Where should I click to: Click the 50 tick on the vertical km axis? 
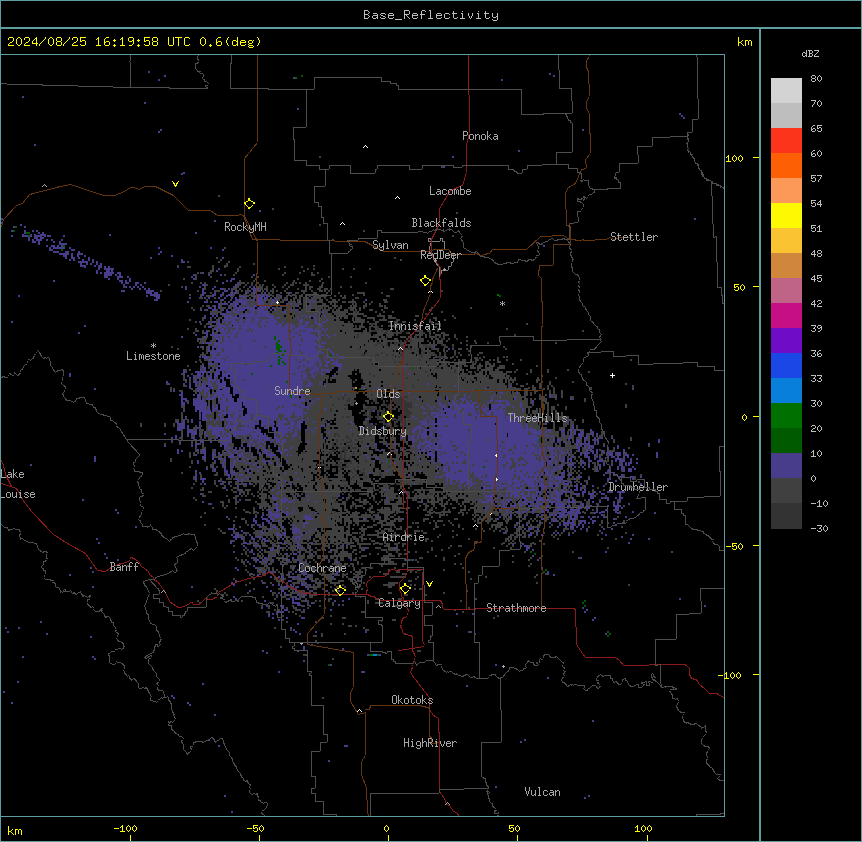coord(739,287)
